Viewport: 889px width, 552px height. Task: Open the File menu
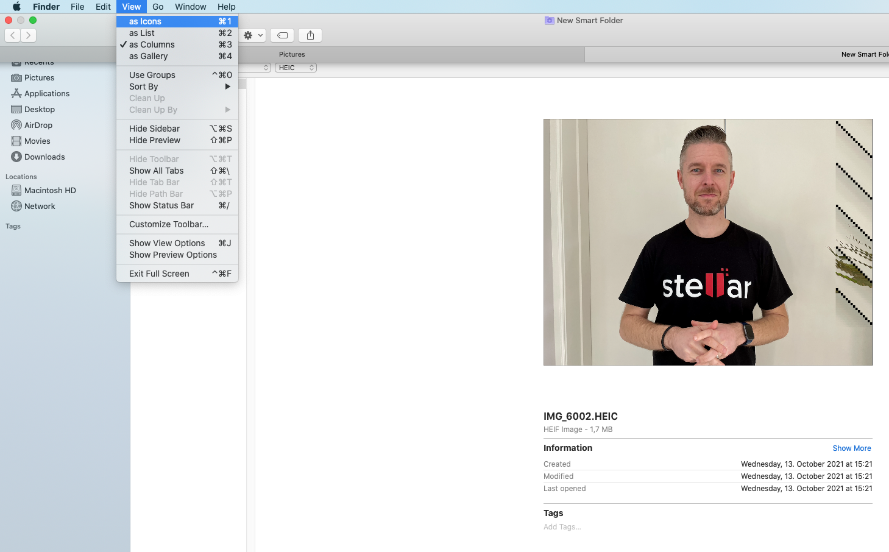click(x=77, y=7)
